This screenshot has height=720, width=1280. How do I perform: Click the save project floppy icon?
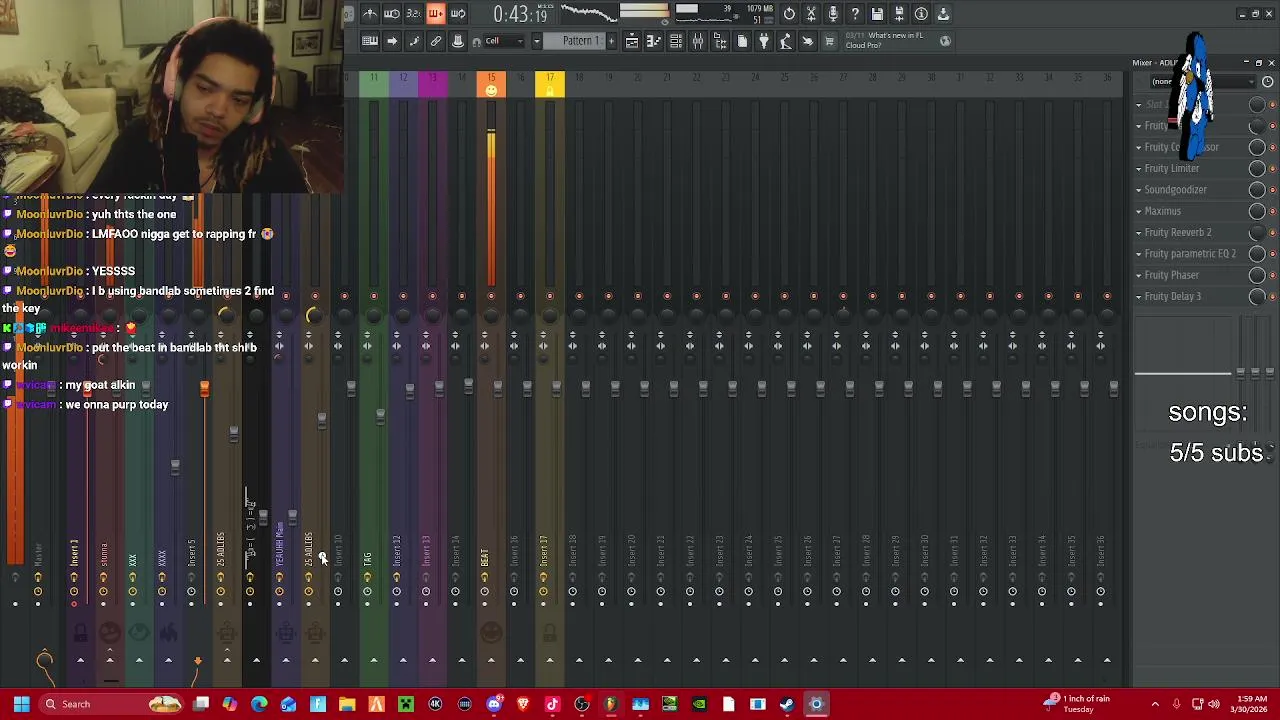pyautogui.click(x=877, y=14)
